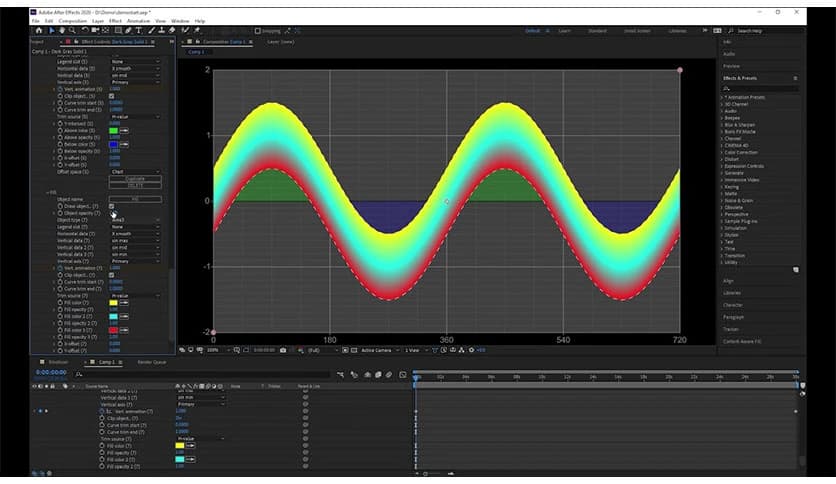The image size is (836, 484).
Task: Click the stopwatch for Above color (5)
Action: [x=60, y=131]
